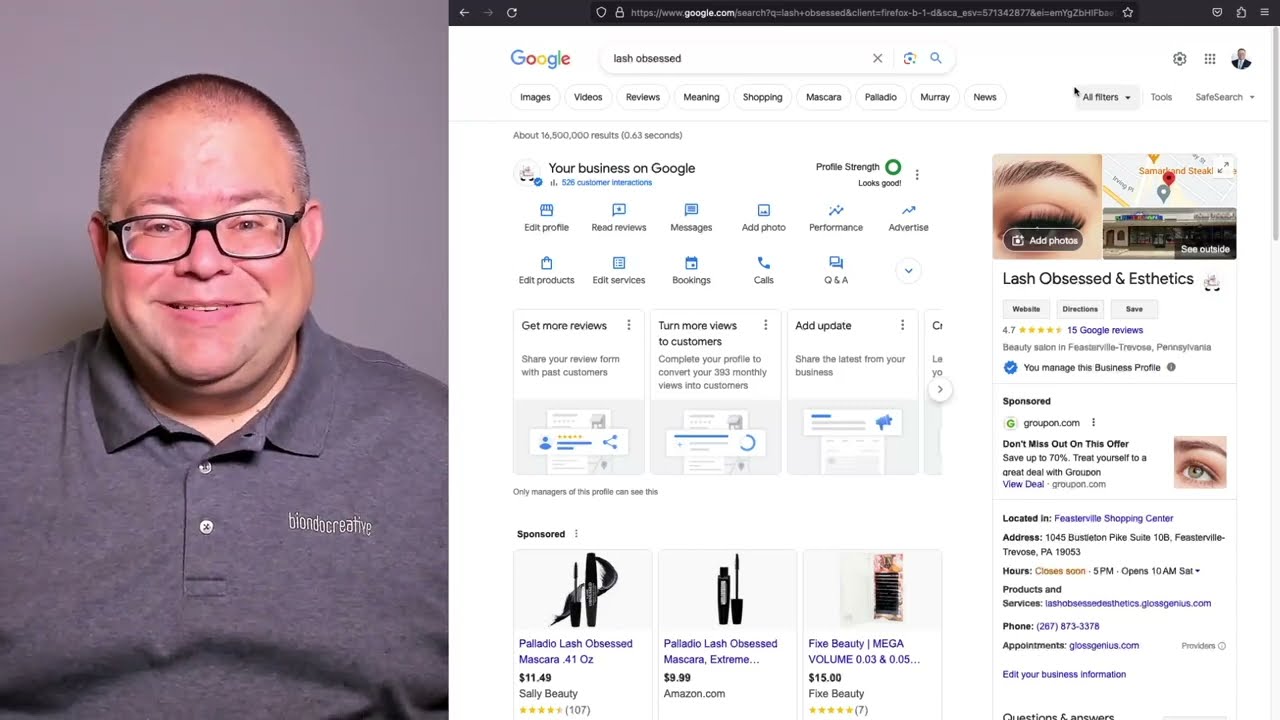Open Google Lens image search icon
The width and height of the screenshot is (1280, 720).
pyautogui.click(x=909, y=58)
